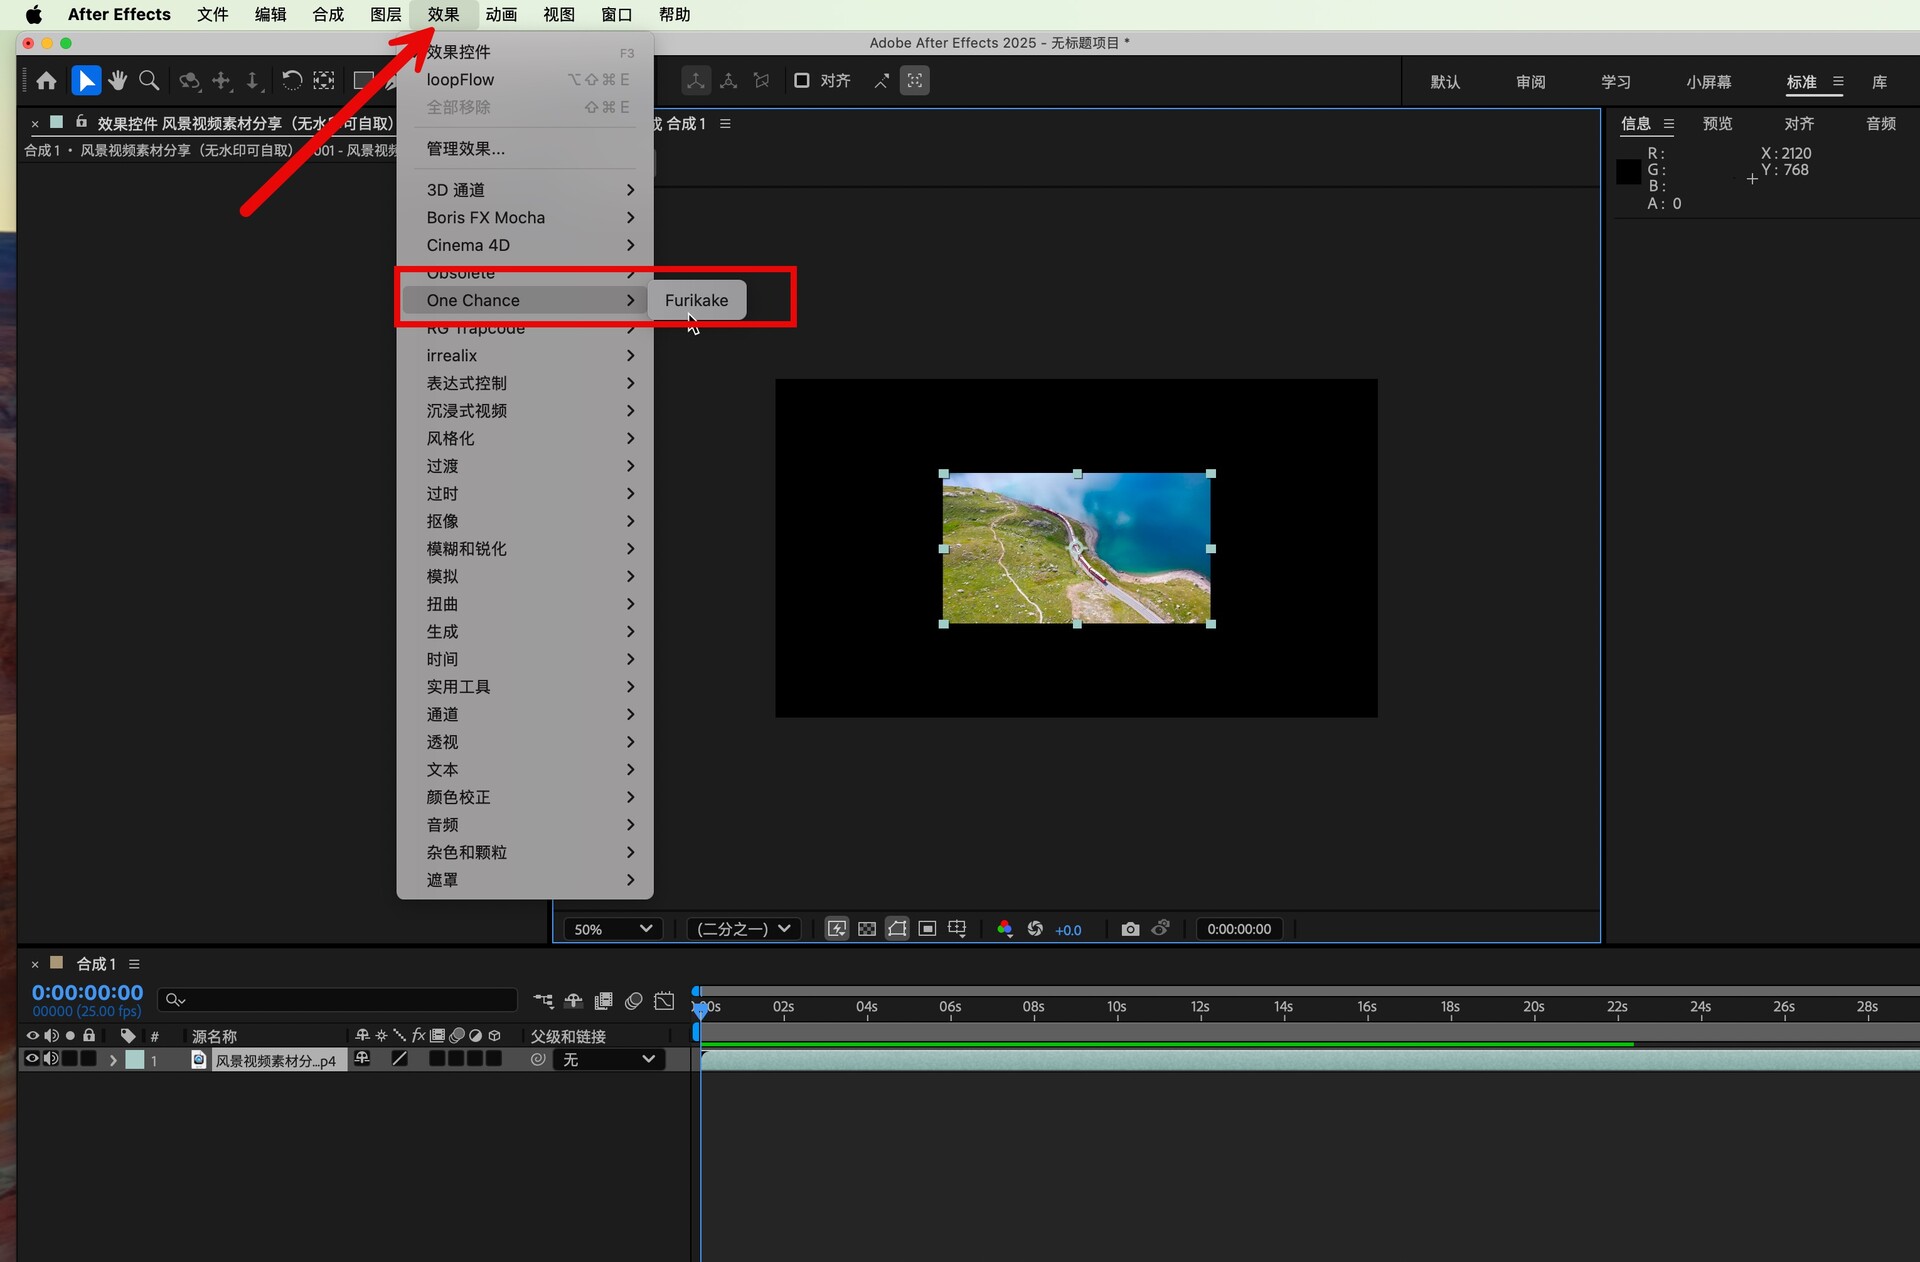Select the Hand tool in toolbar
1920x1262 pixels.
[118, 81]
